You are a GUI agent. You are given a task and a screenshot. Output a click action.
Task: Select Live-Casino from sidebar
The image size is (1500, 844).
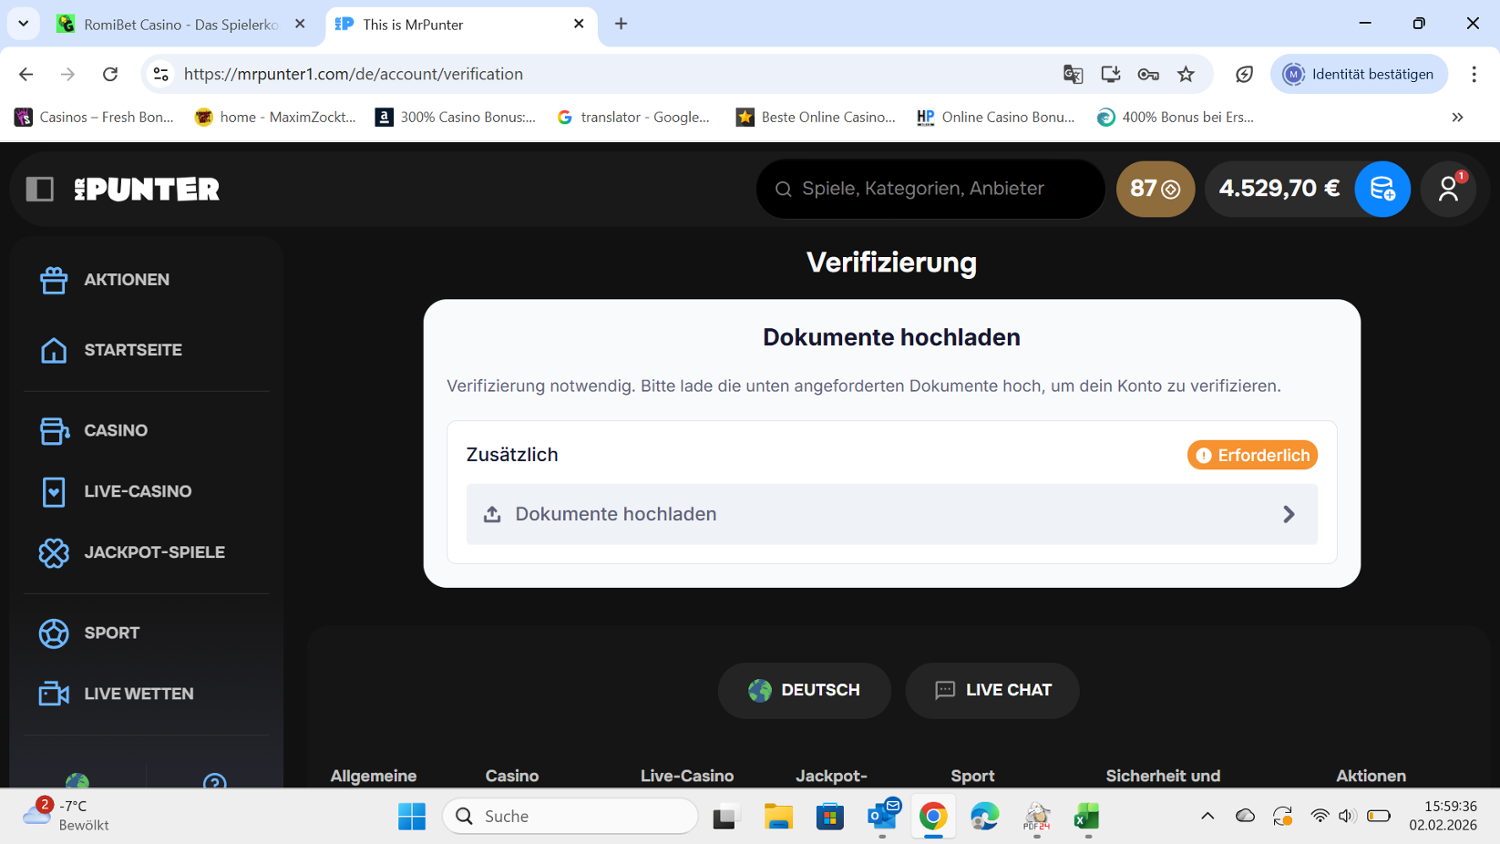point(137,492)
